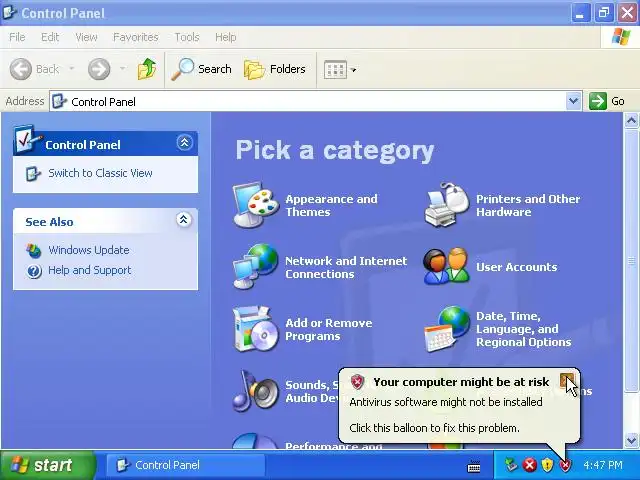This screenshot has width=640, height=480.
Task: Select the Control Panel taskbar button
Action: (x=186, y=465)
